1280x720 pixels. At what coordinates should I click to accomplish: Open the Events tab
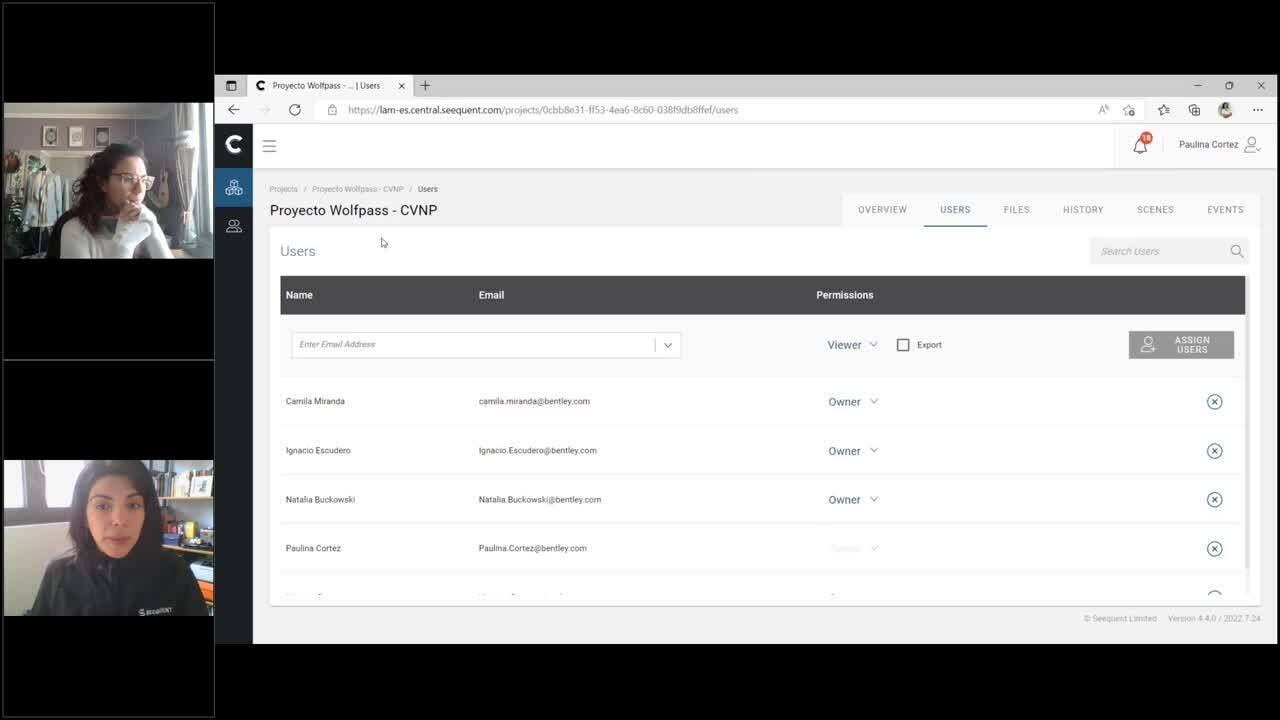(1225, 210)
